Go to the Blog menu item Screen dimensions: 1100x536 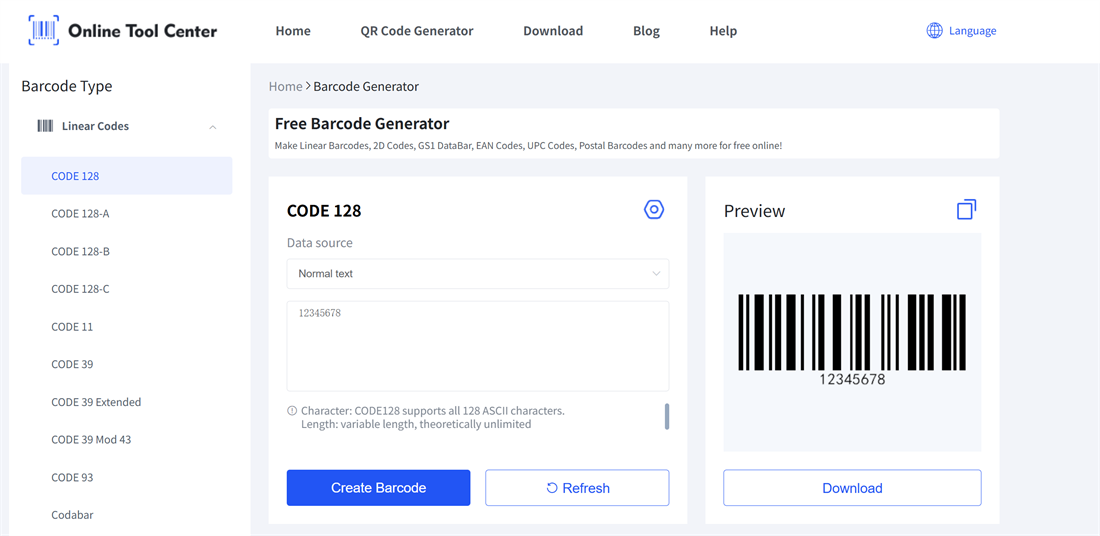(646, 31)
